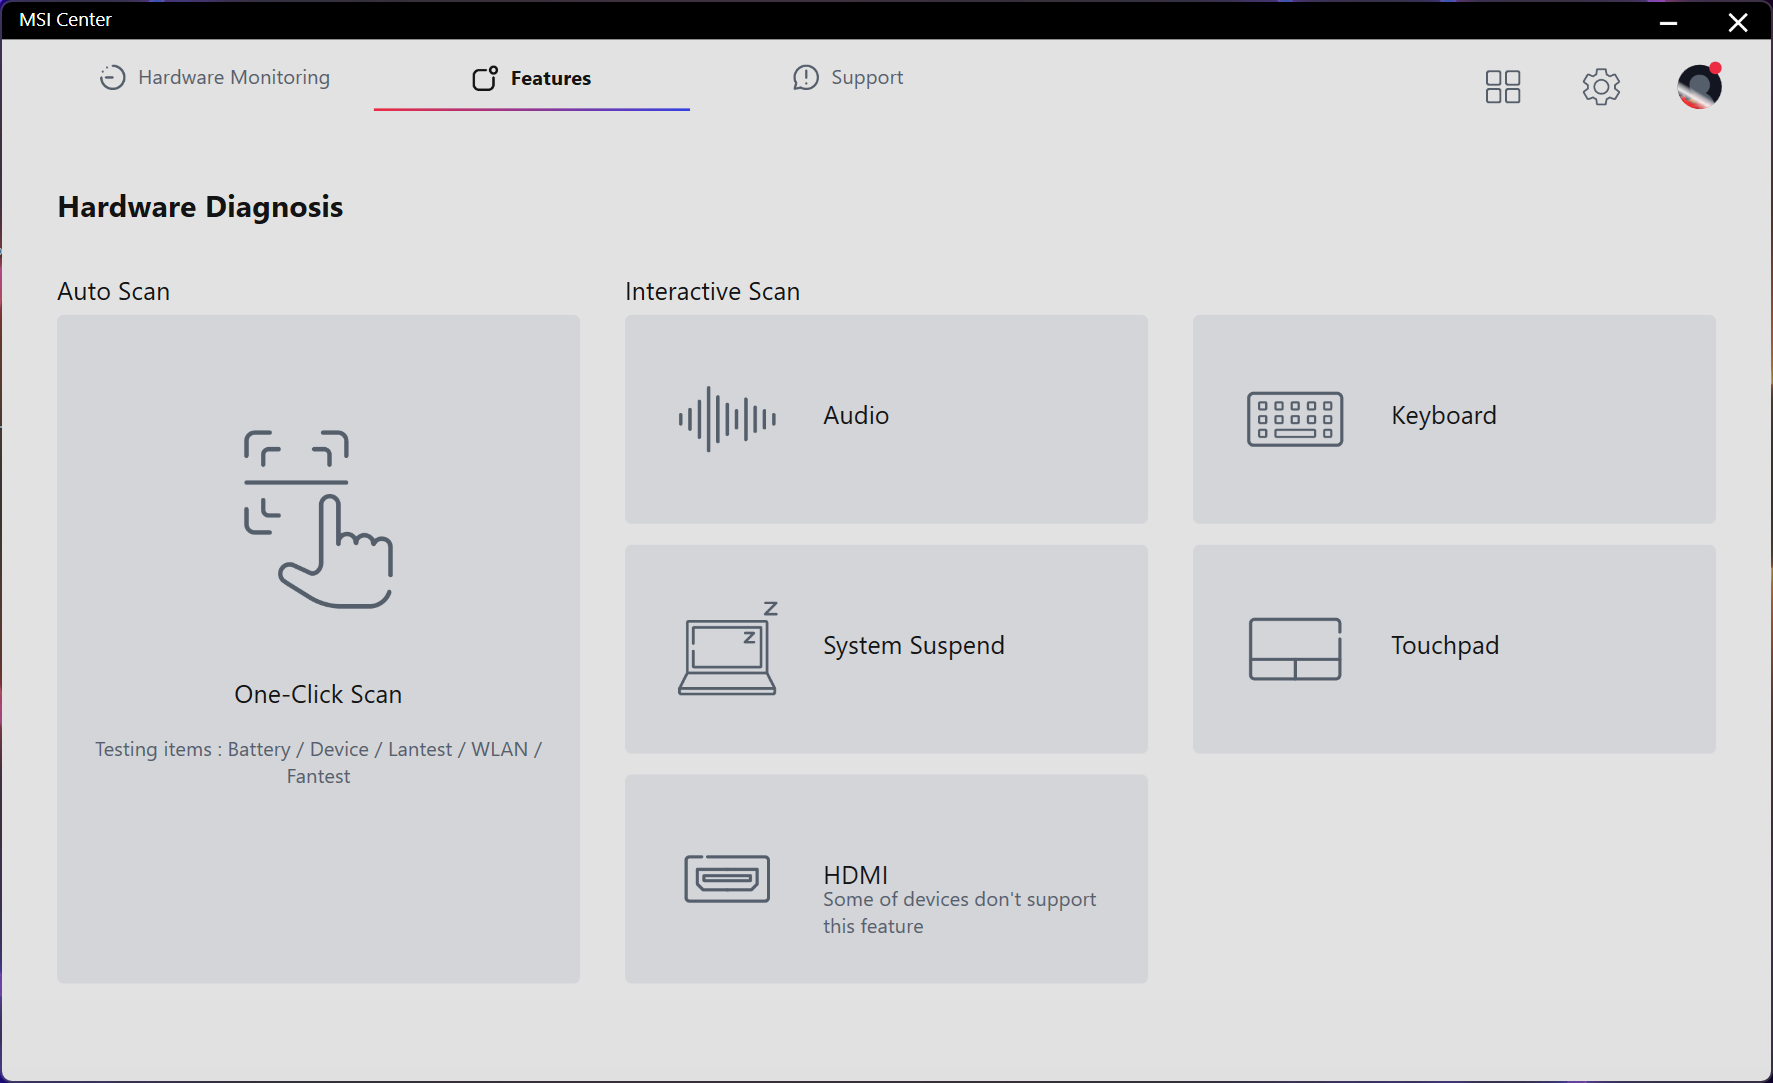Begin the System Suspend test
The height and width of the screenshot is (1083, 1773).
886,649
